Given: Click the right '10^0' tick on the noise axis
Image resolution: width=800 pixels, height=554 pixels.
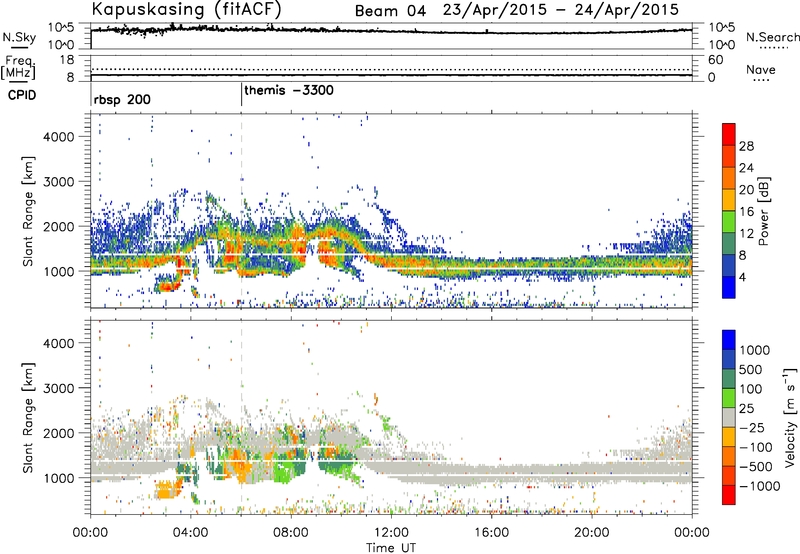Looking at the screenshot, I should 721,45.
